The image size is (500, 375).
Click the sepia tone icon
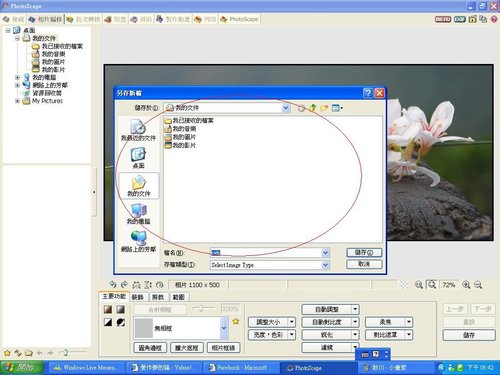(108, 309)
